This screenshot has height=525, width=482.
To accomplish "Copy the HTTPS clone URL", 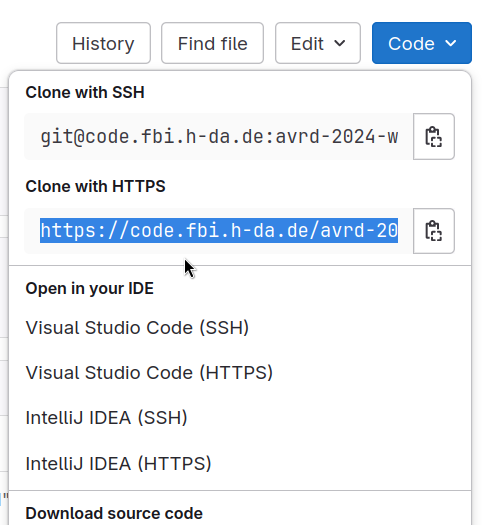I will click(434, 231).
